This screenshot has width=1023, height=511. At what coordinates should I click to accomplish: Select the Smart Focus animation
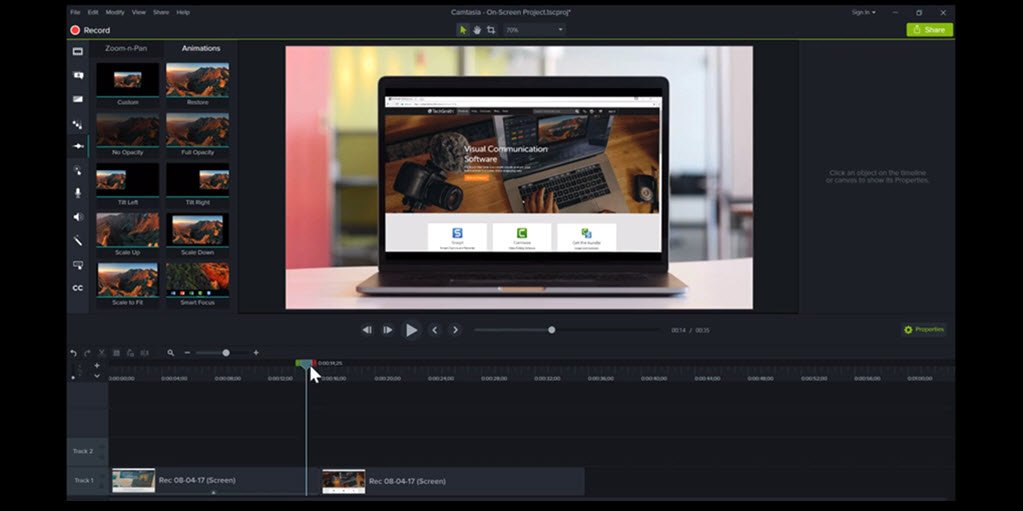point(197,285)
